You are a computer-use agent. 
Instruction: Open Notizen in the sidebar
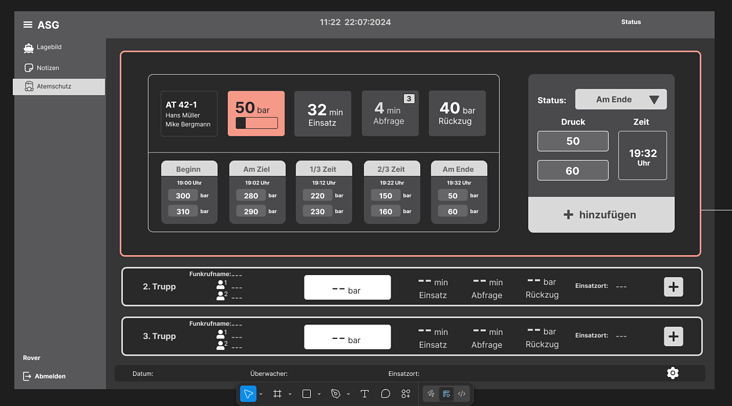coord(48,67)
